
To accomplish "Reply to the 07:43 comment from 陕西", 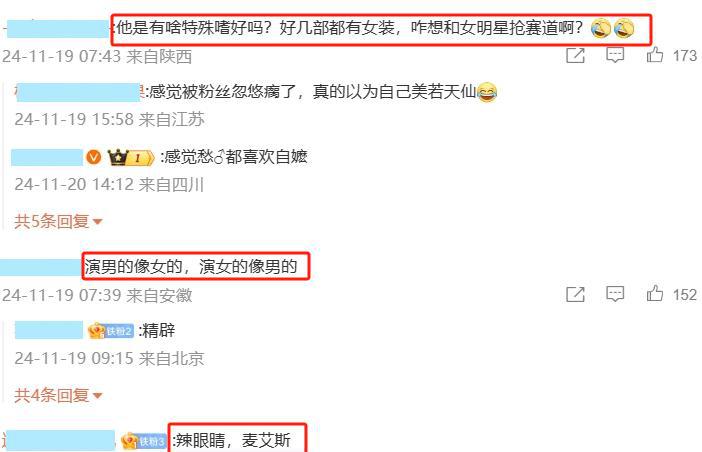I will click(615, 55).
